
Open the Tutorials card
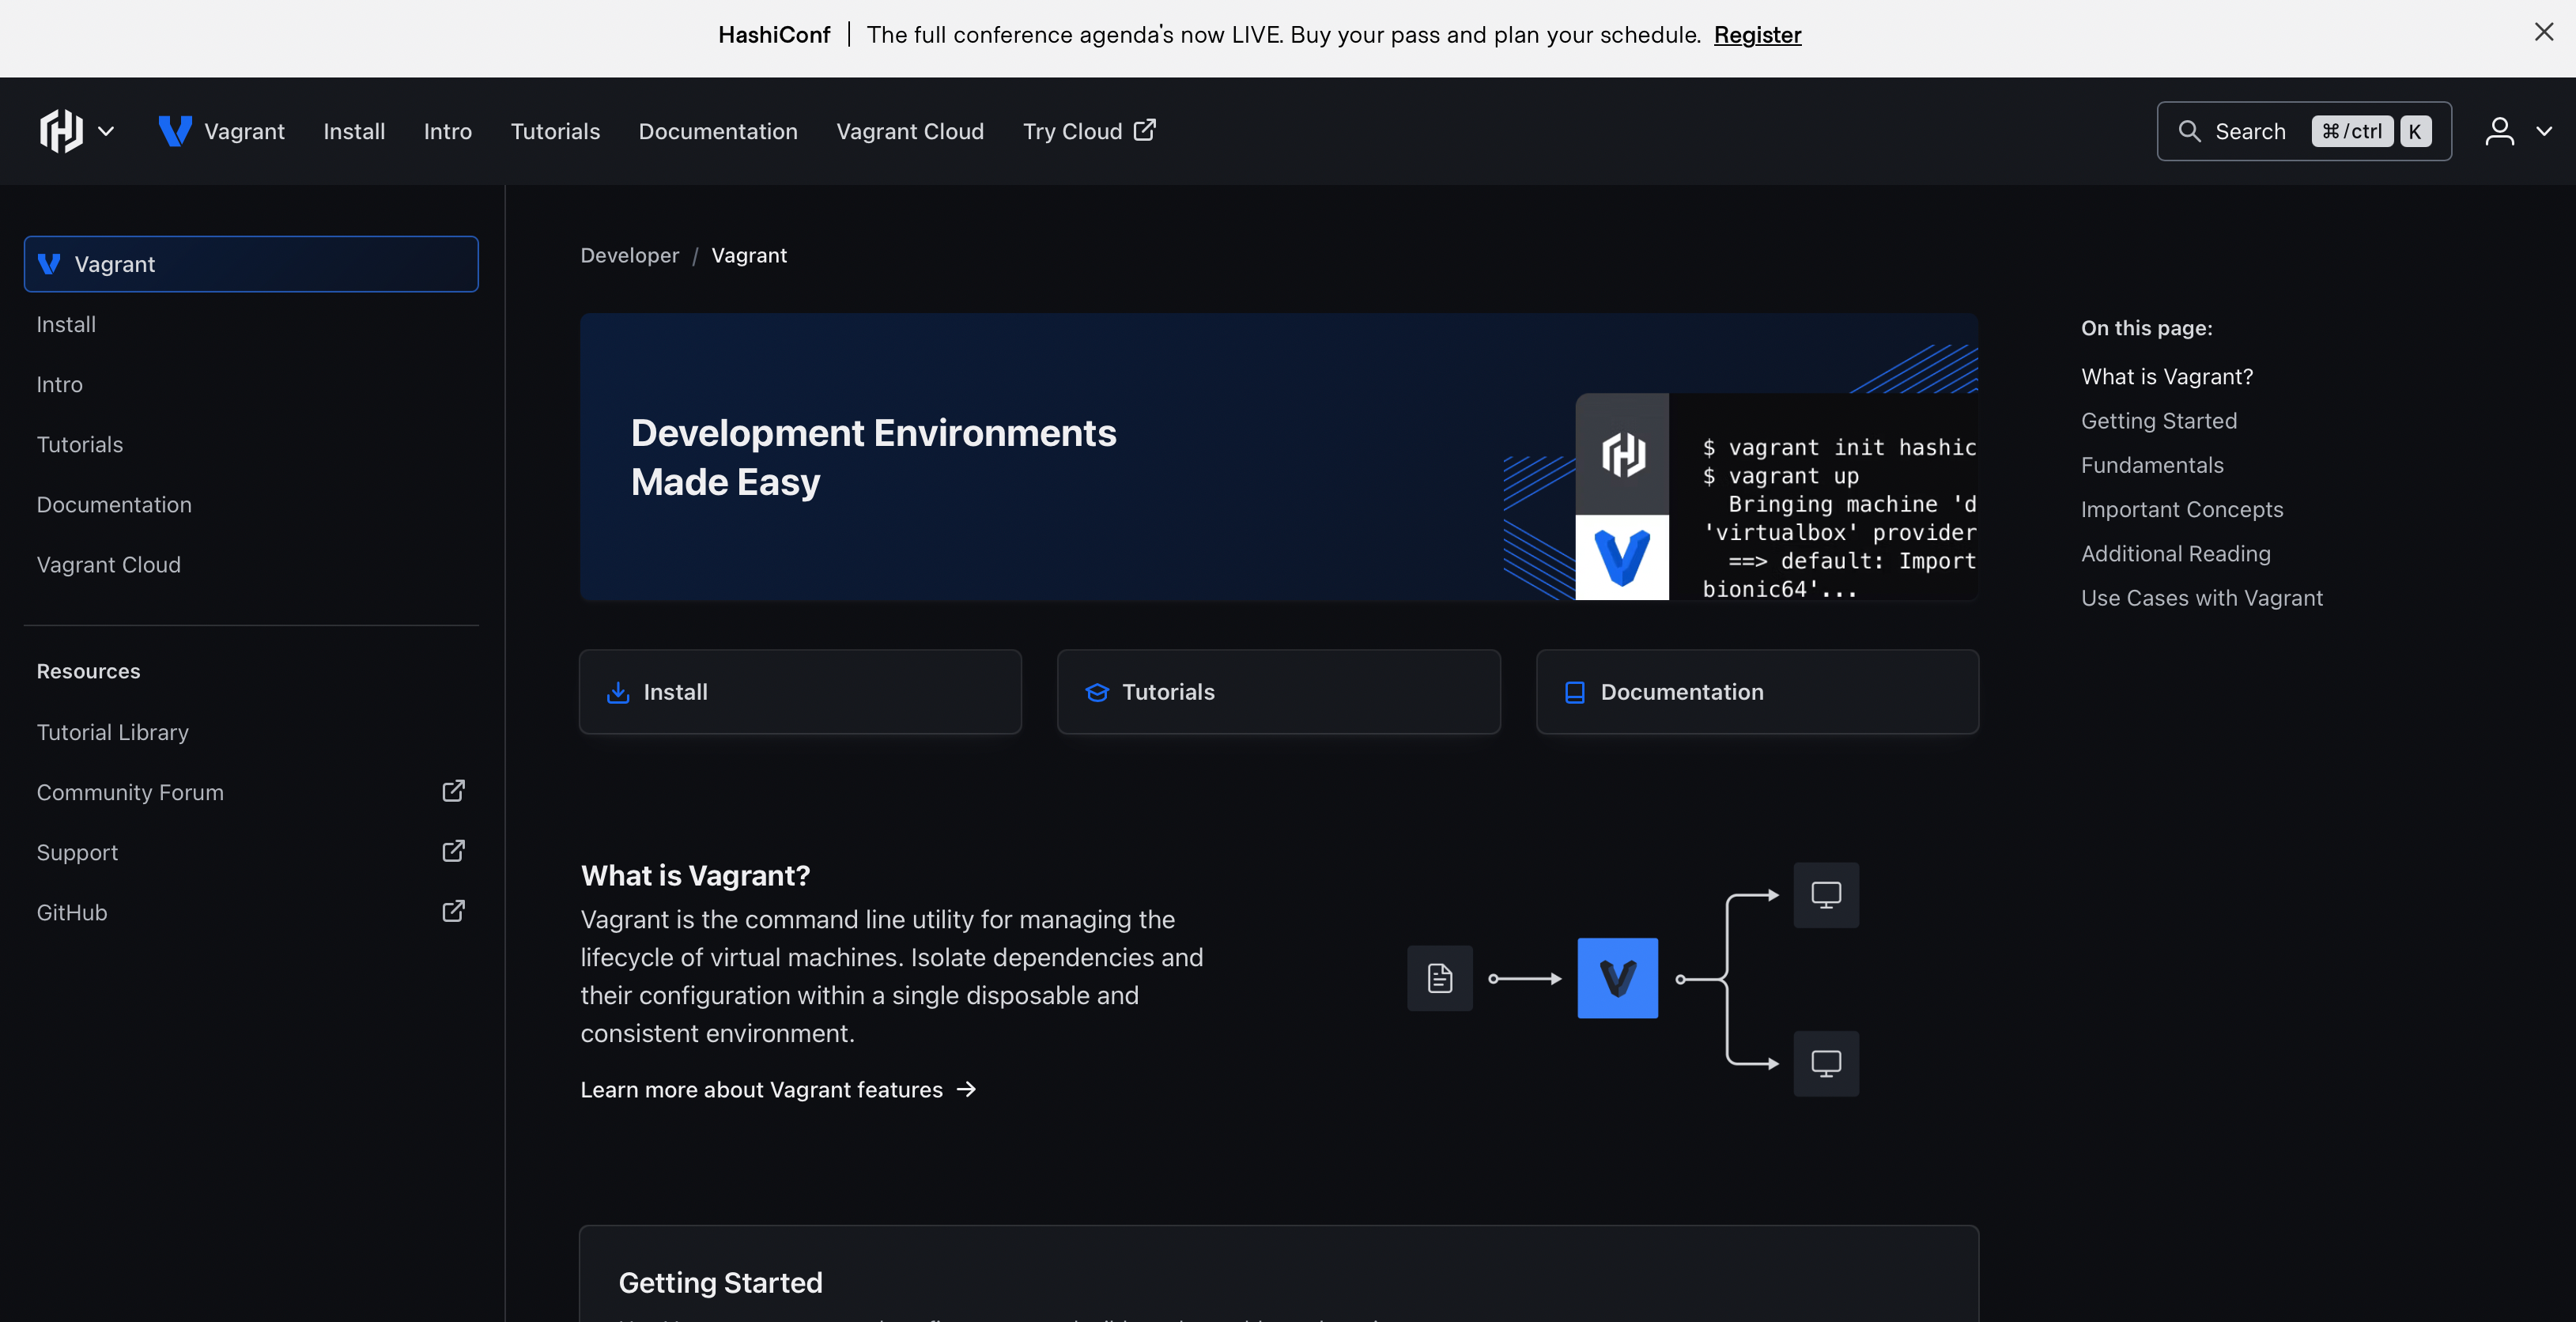pyautogui.click(x=1278, y=692)
